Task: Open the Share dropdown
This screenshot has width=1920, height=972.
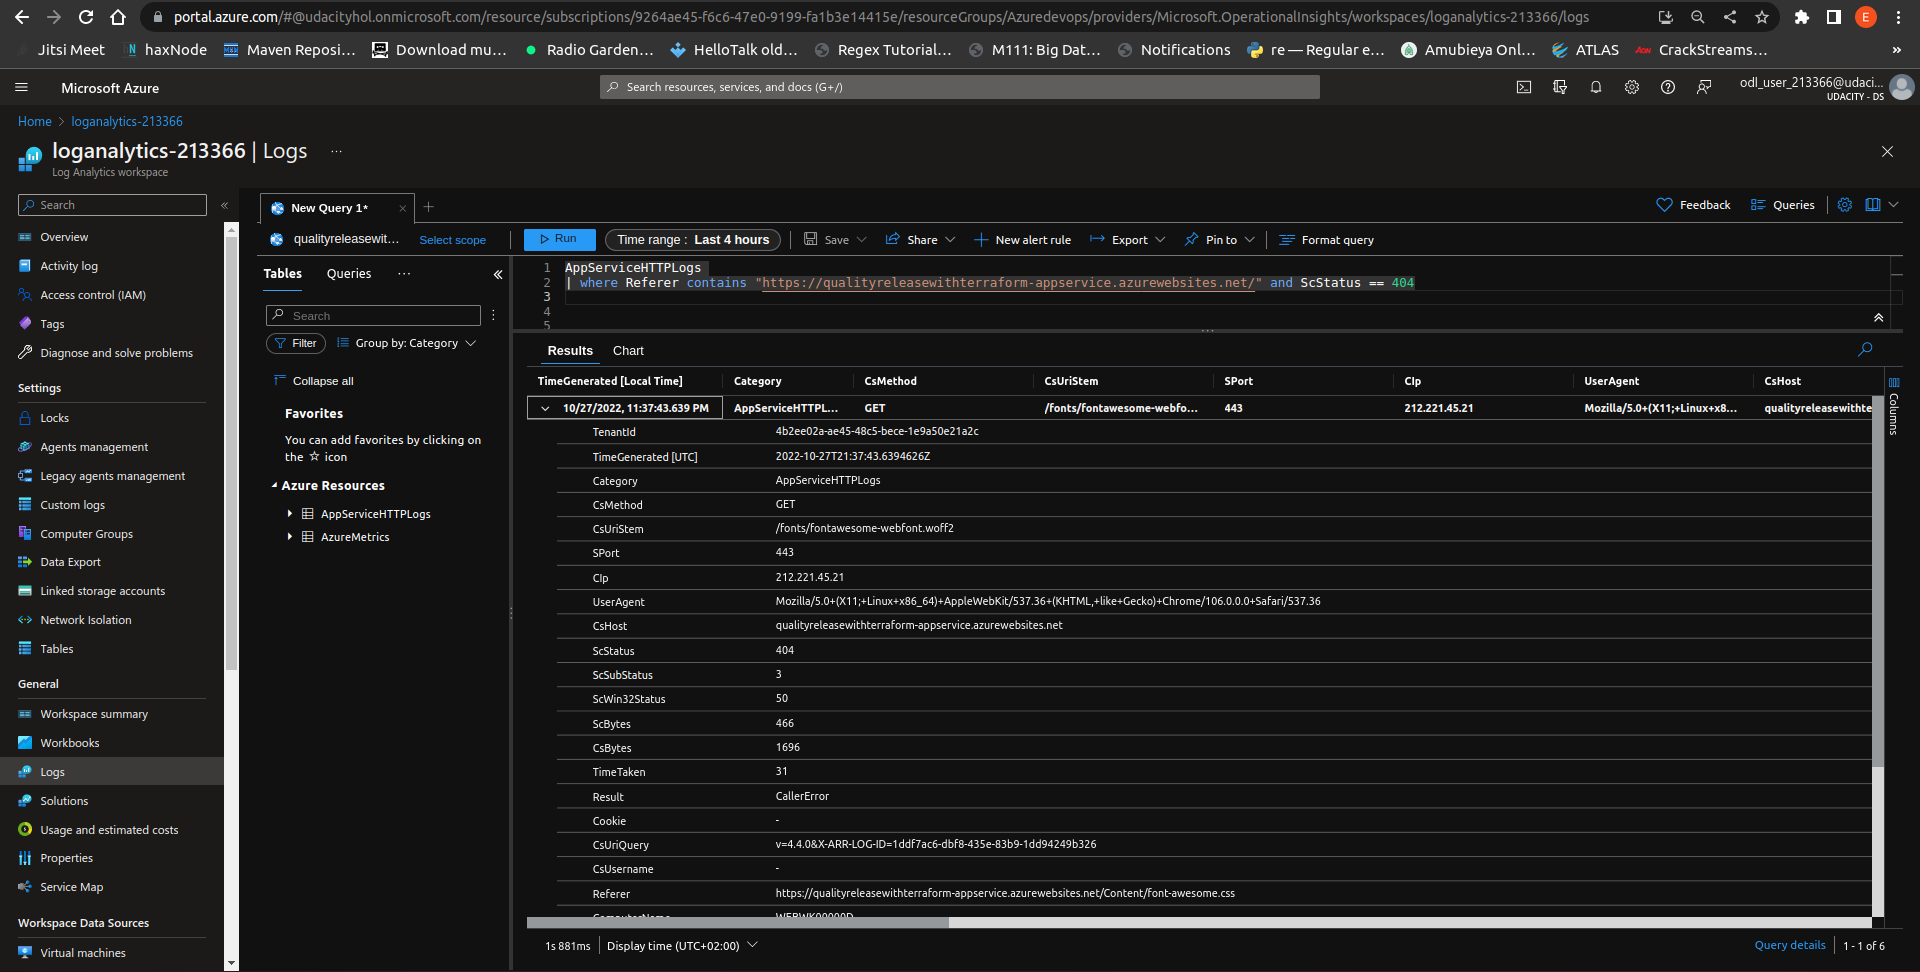Action: click(x=921, y=240)
